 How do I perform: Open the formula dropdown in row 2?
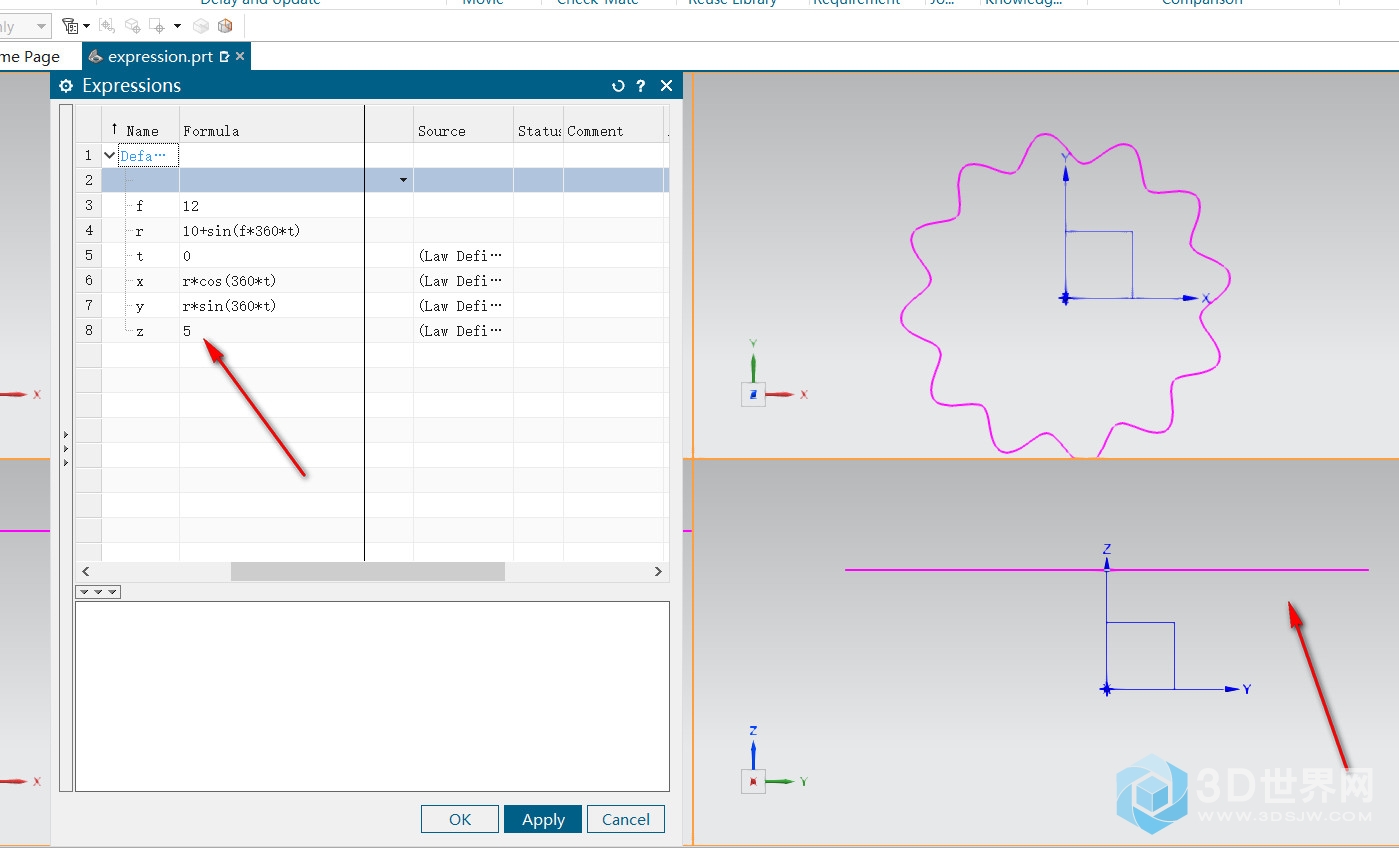[403, 180]
